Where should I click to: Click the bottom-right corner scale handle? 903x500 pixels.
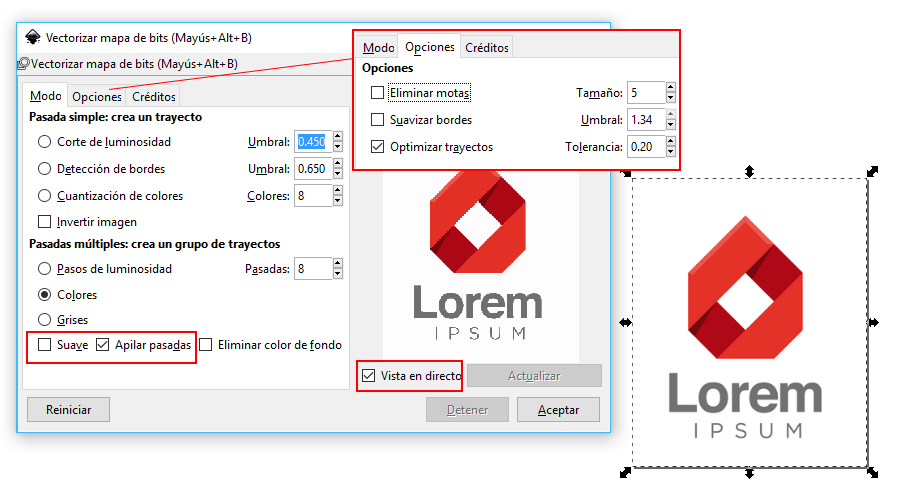click(x=872, y=472)
